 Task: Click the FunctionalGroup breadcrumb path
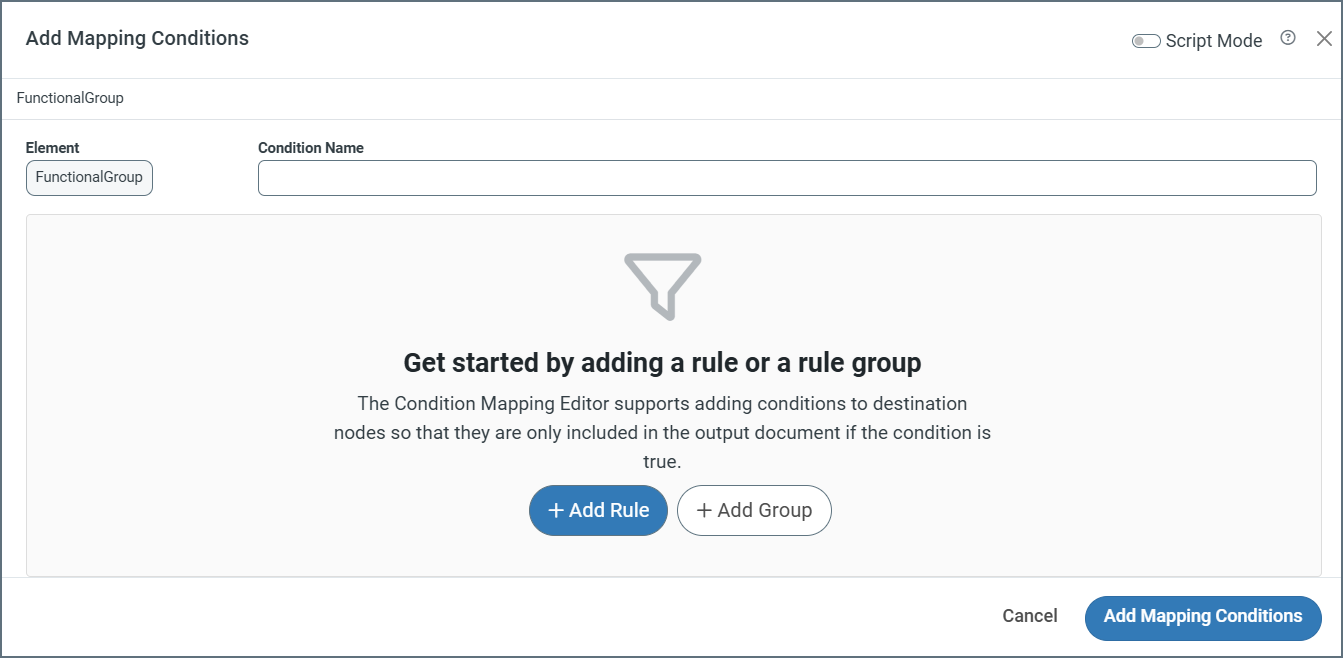pos(70,98)
